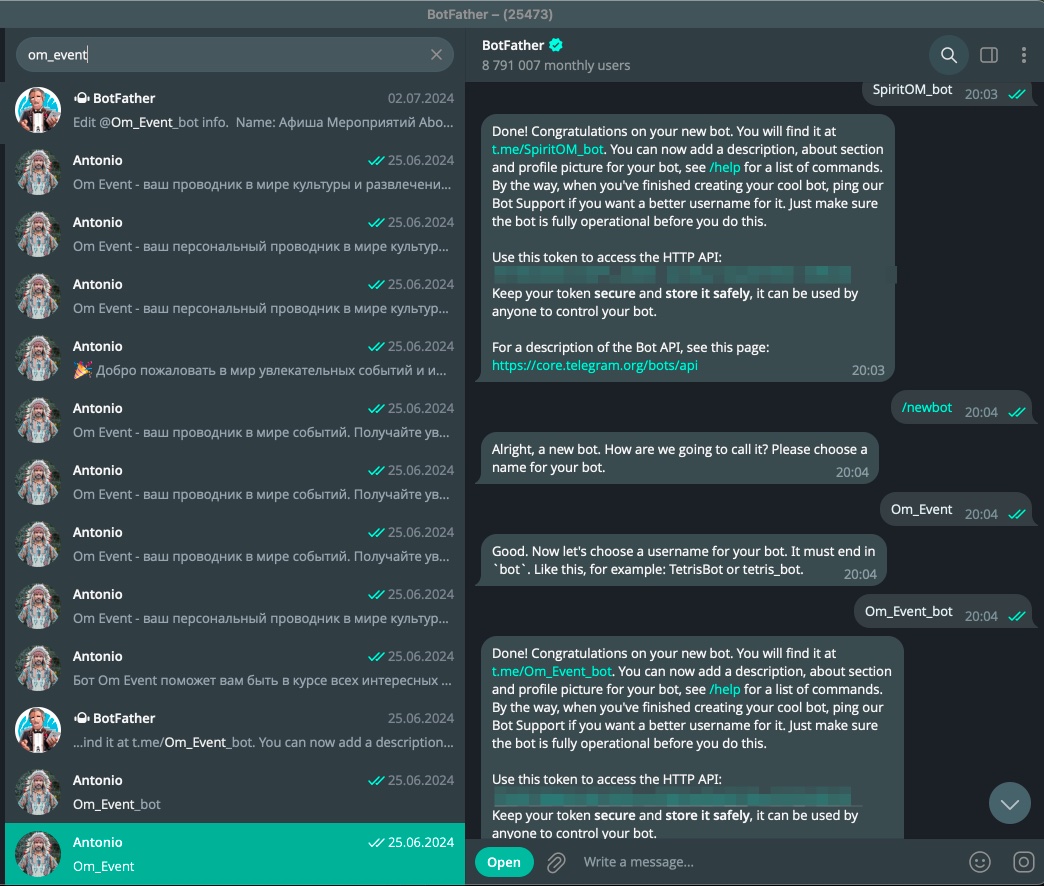Focus the Write a message field
This screenshot has height=886, width=1044.
point(766,862)
